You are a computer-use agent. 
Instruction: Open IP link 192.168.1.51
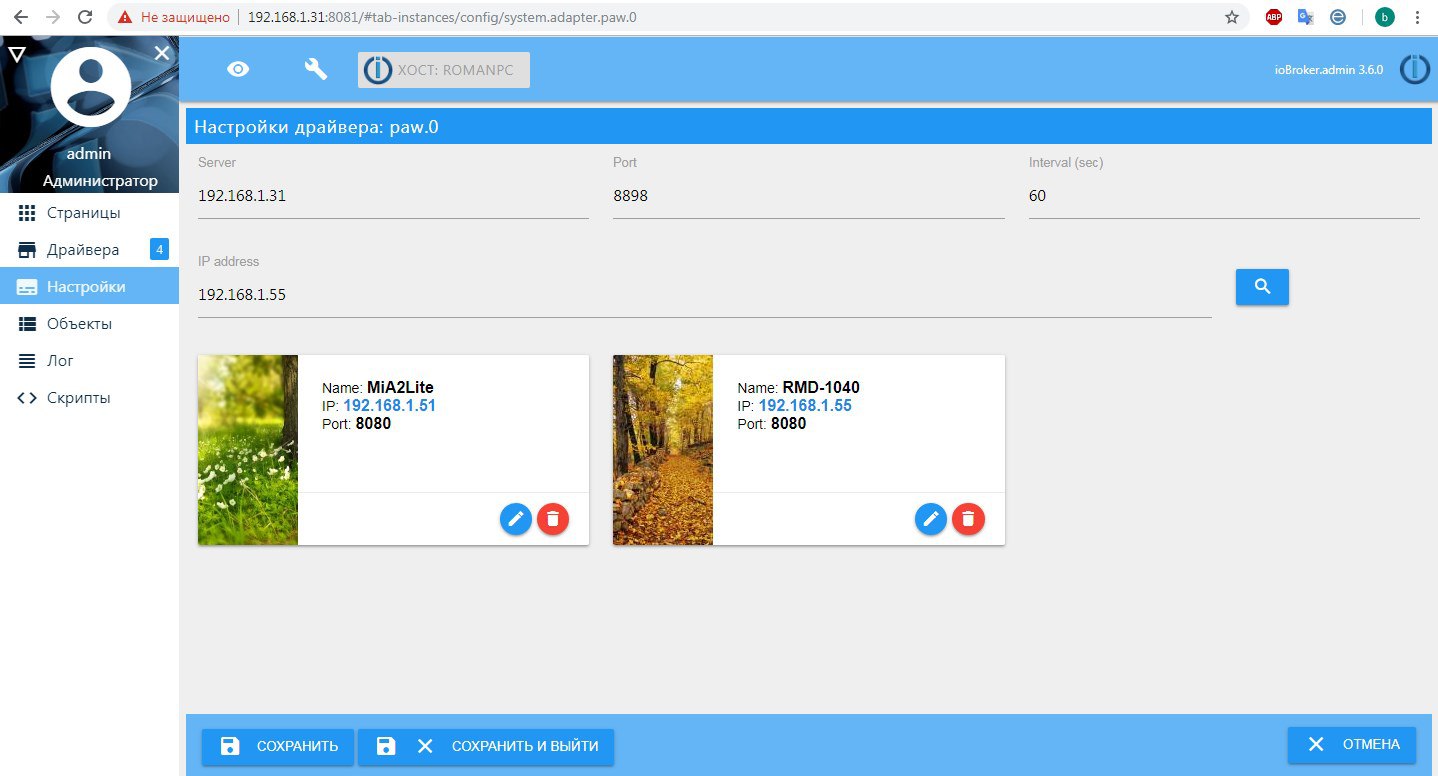click(390, 406)
